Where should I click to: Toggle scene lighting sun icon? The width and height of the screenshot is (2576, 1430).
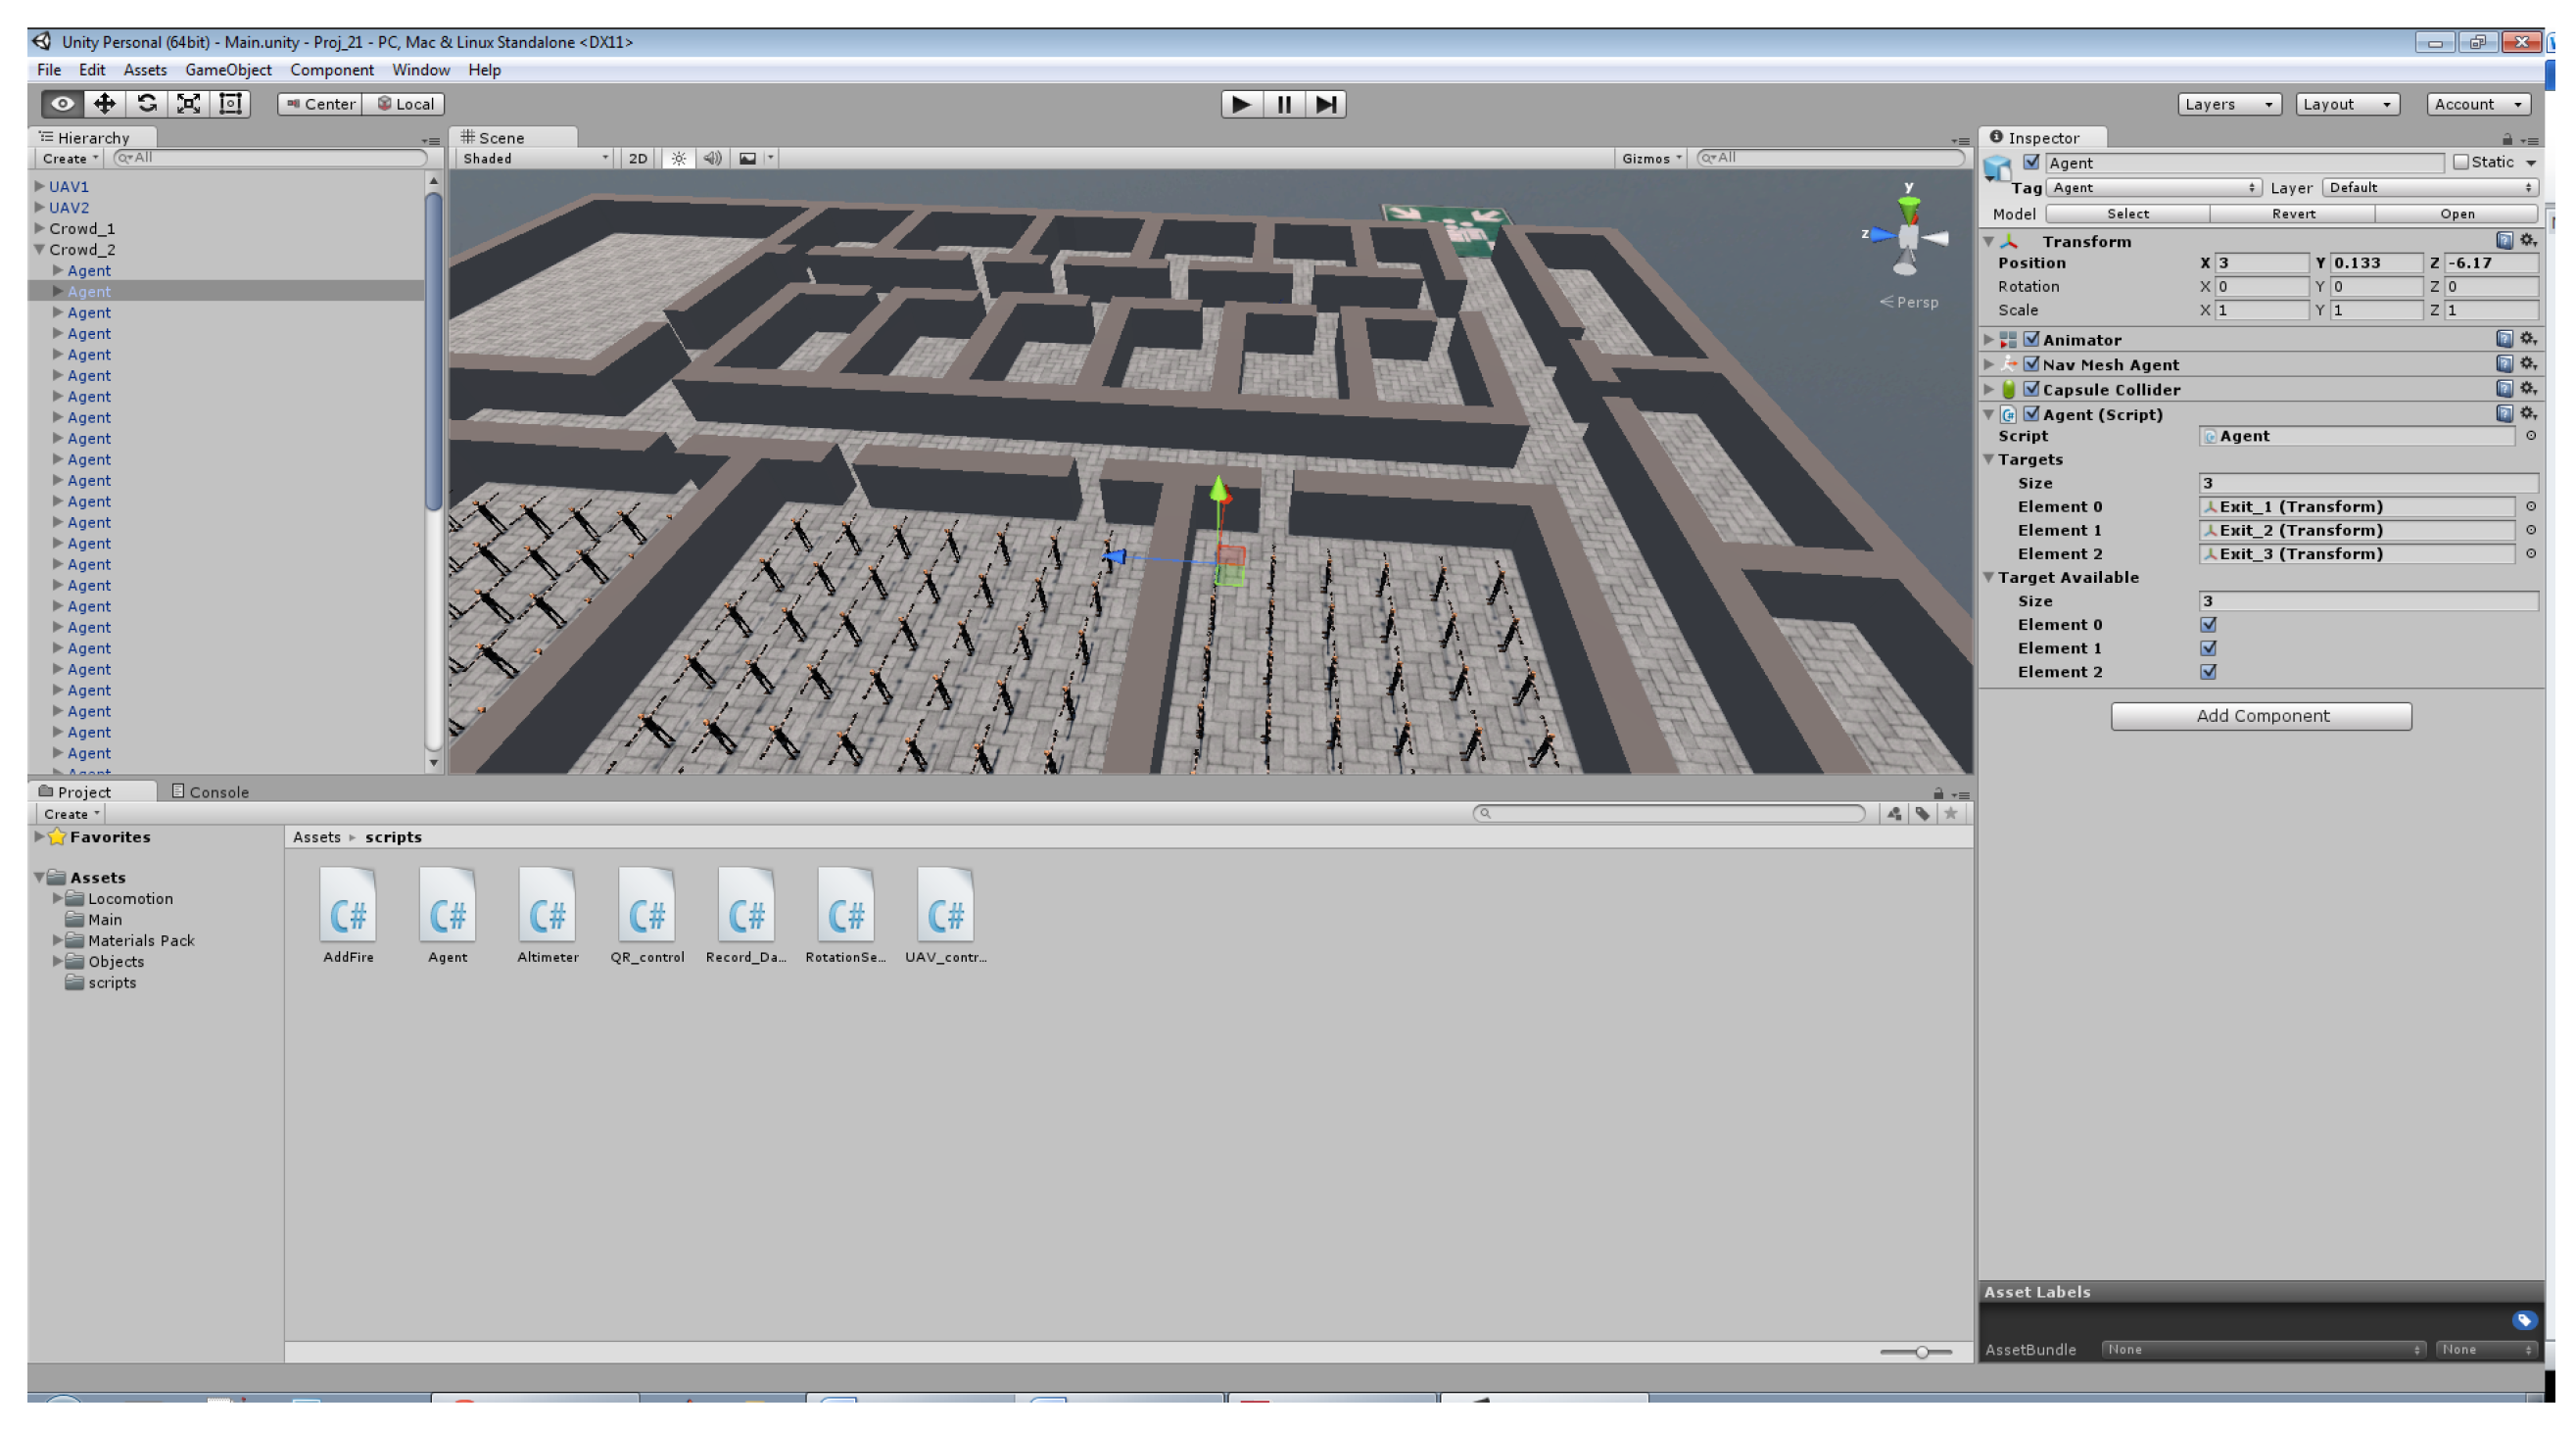click(679, 158)
